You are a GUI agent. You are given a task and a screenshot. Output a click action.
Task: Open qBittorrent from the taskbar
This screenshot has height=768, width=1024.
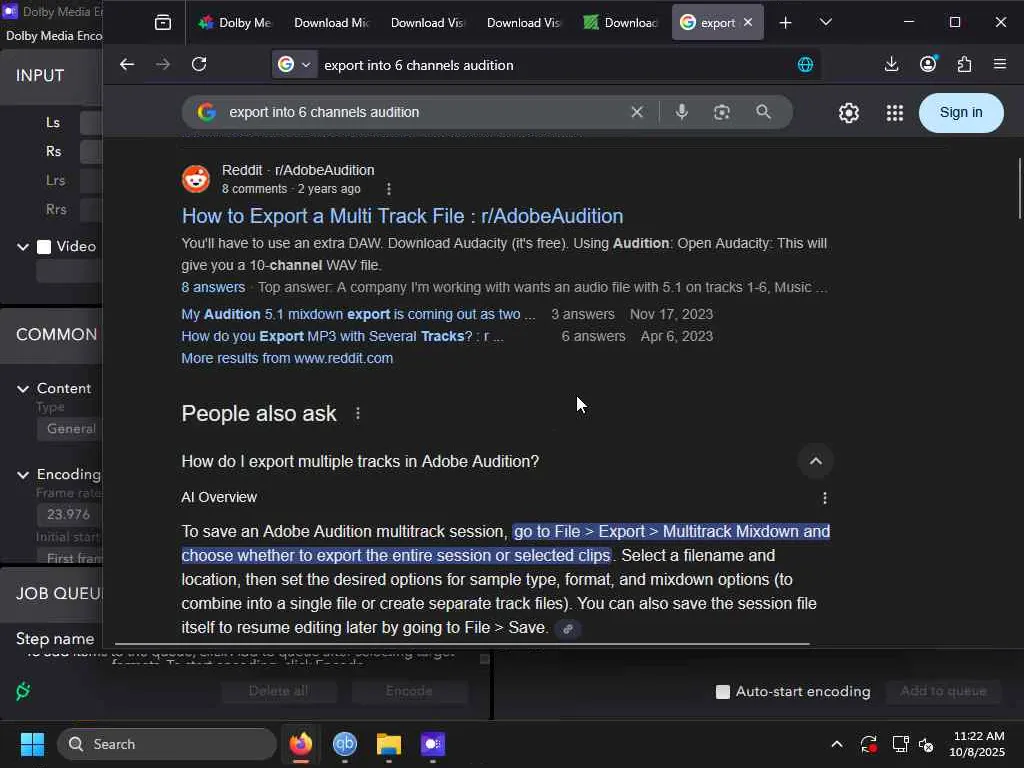click(x=345, y=744)
